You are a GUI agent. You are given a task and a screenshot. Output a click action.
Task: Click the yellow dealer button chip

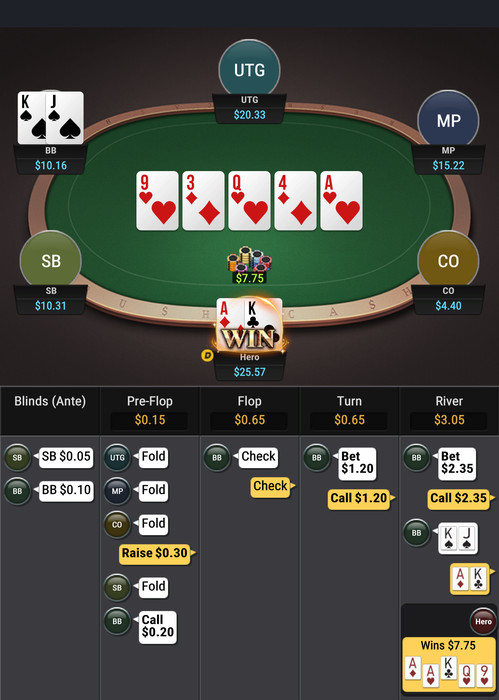coord(207,355)
